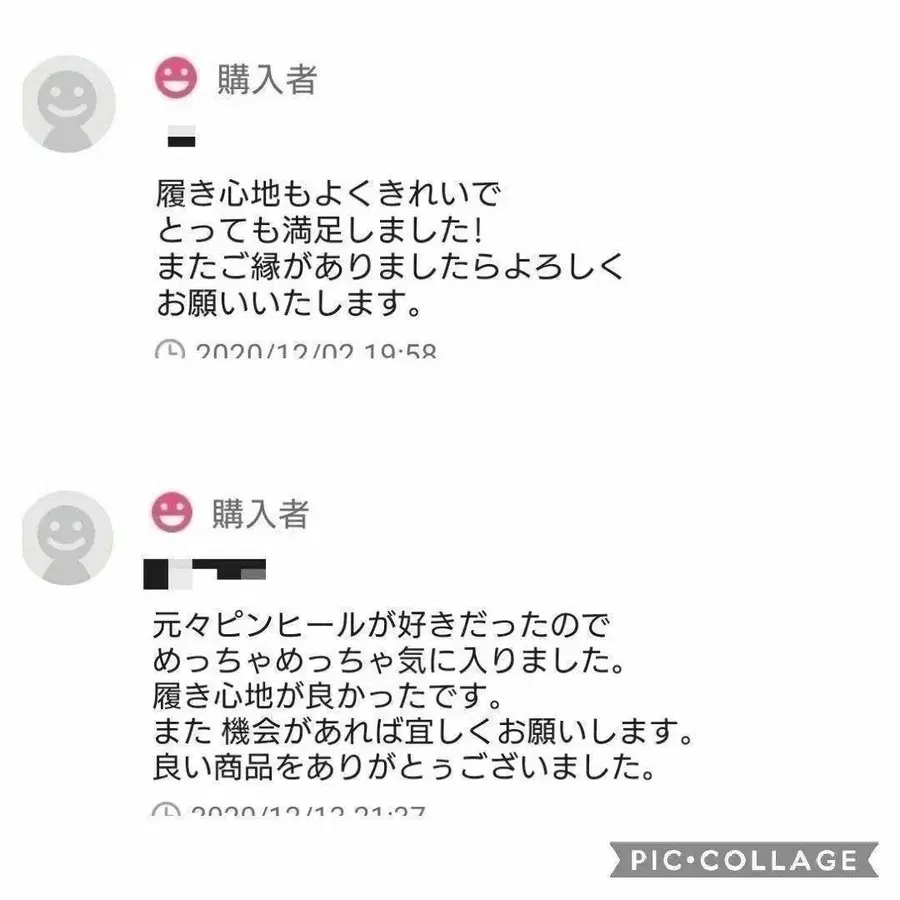Click the text とっても満足しました!
This screenshot has width=900, height=900.
(x=320, y=230)
